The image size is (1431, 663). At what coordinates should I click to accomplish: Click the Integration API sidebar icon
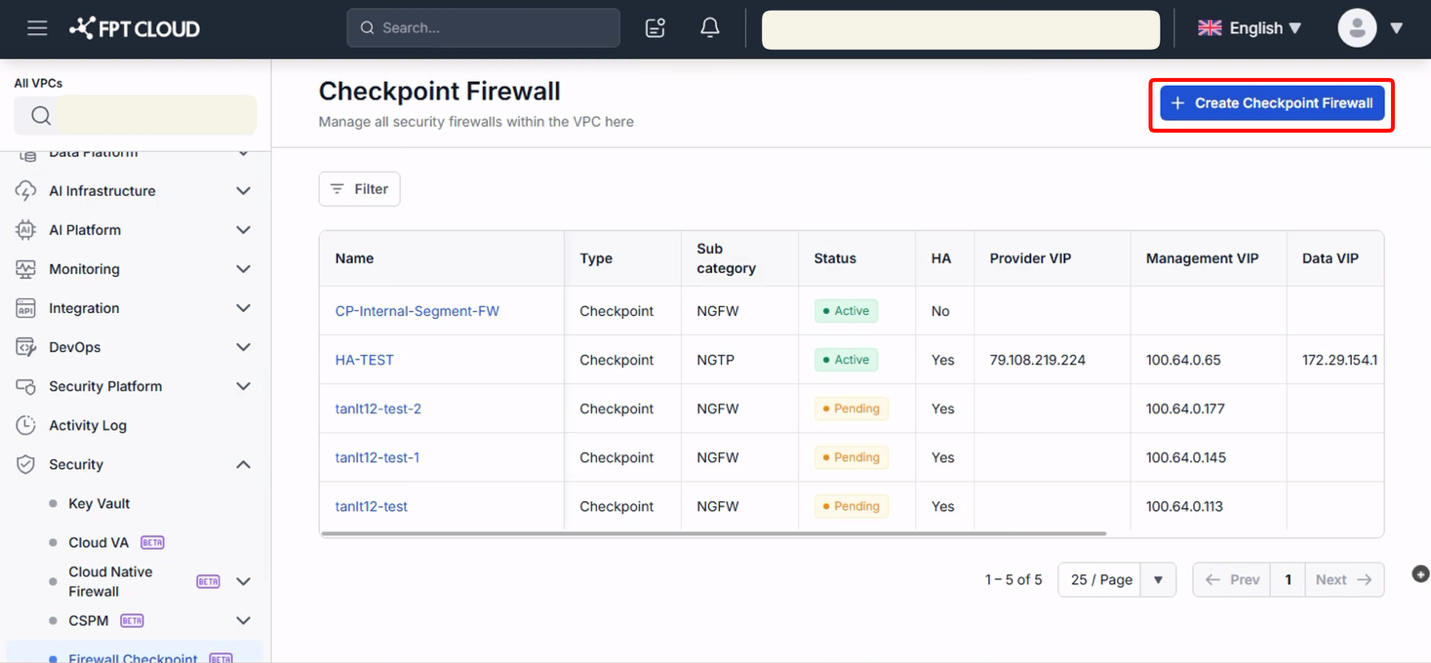point(26,308)
